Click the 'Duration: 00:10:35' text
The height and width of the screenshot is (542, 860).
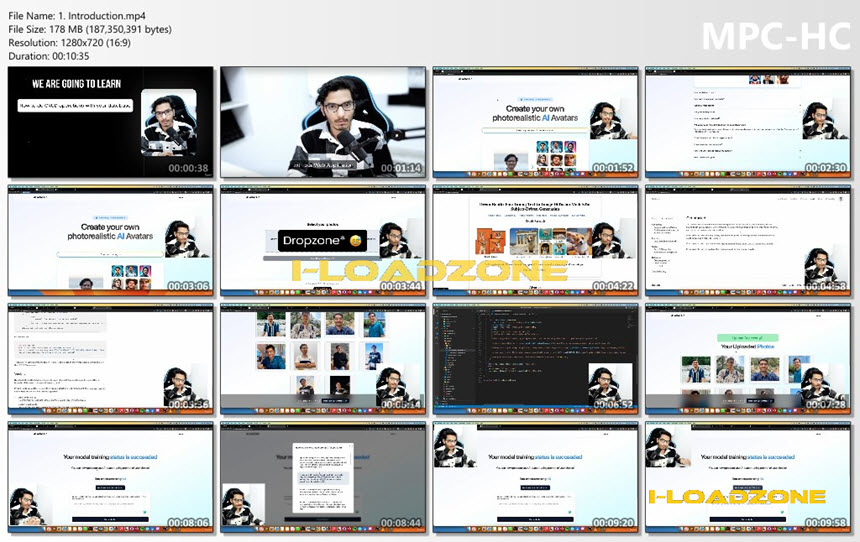(48, 56)
